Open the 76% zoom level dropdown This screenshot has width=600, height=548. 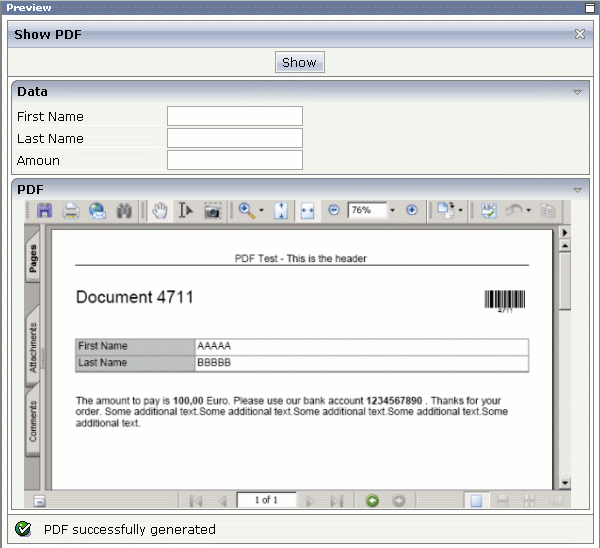click(392, 211)
